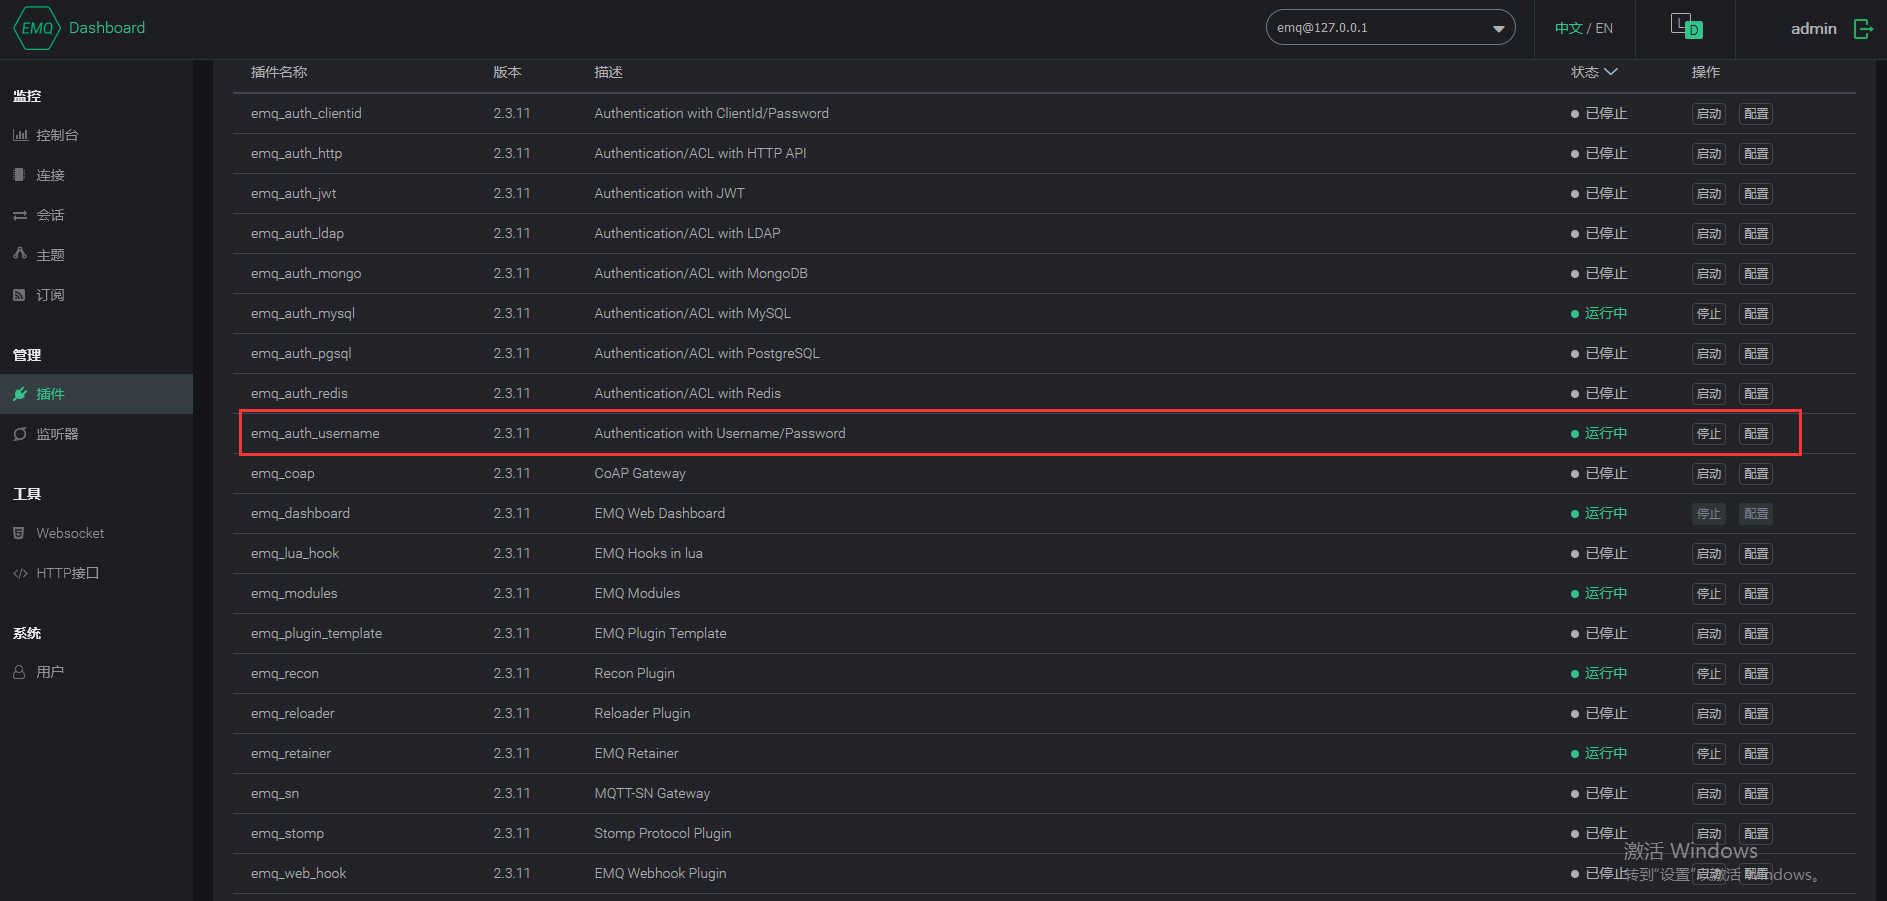Stop the emq_auth_username plugin
The height and width of the screenshot is (901, 1887).
point(1709,434)
